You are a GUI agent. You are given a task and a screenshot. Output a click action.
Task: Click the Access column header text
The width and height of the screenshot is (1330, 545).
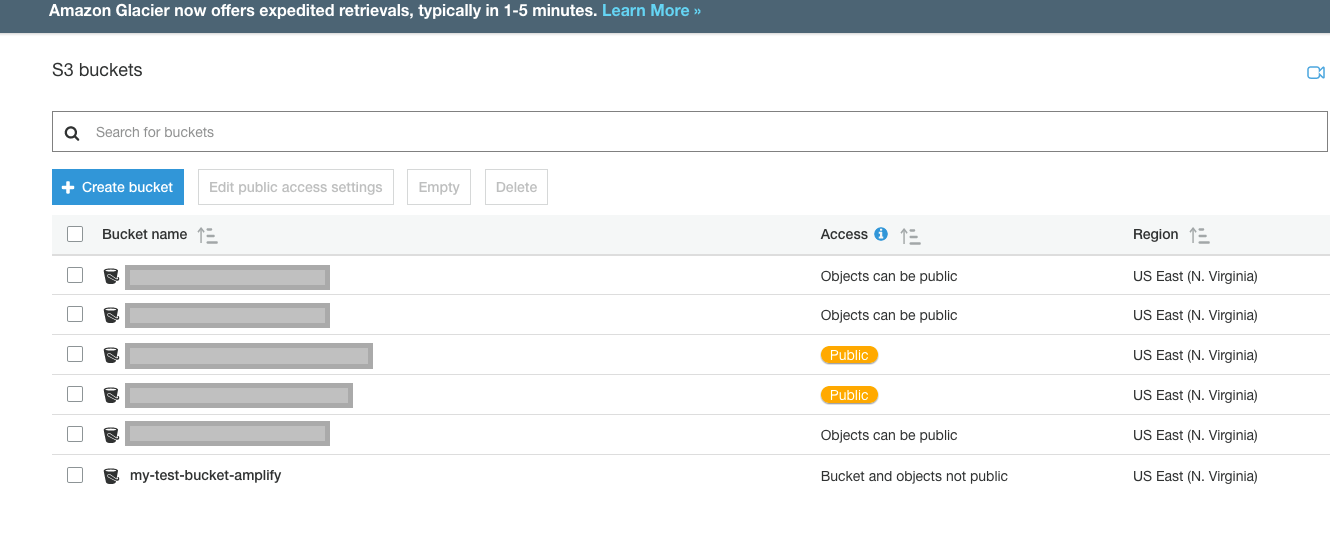844,234
